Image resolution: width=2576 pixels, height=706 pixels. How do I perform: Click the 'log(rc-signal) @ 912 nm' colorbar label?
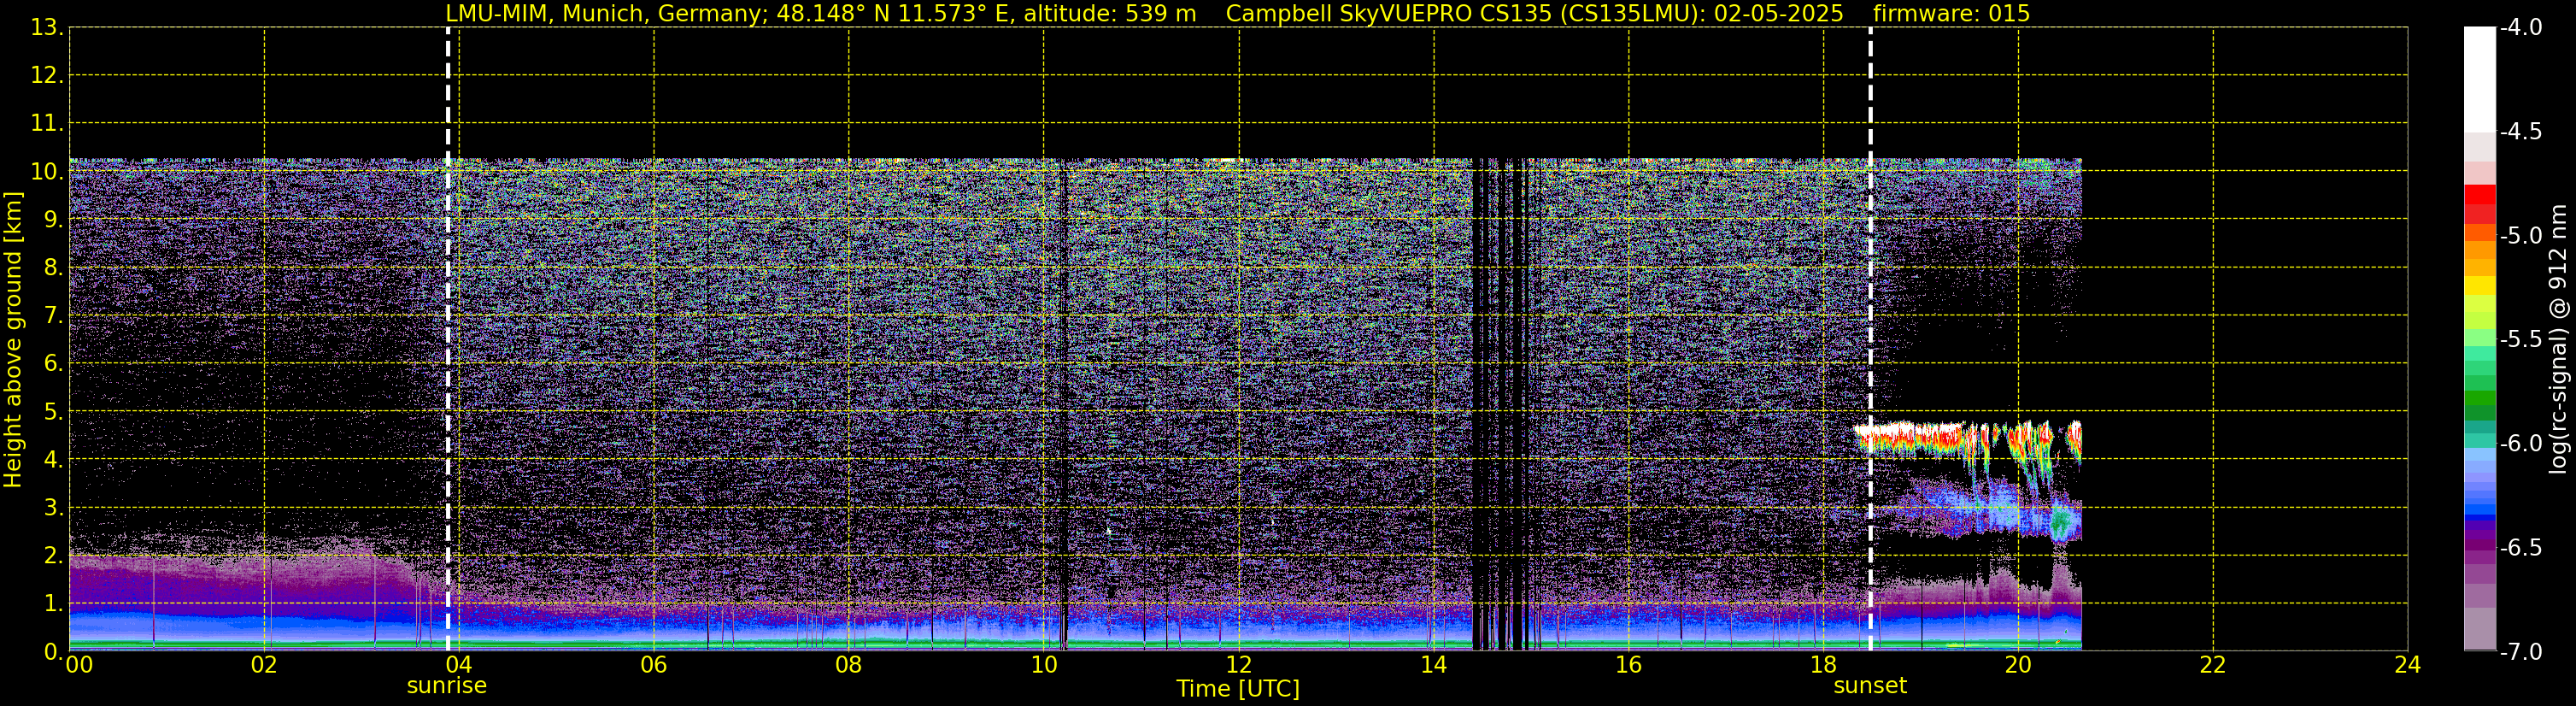2558,339
